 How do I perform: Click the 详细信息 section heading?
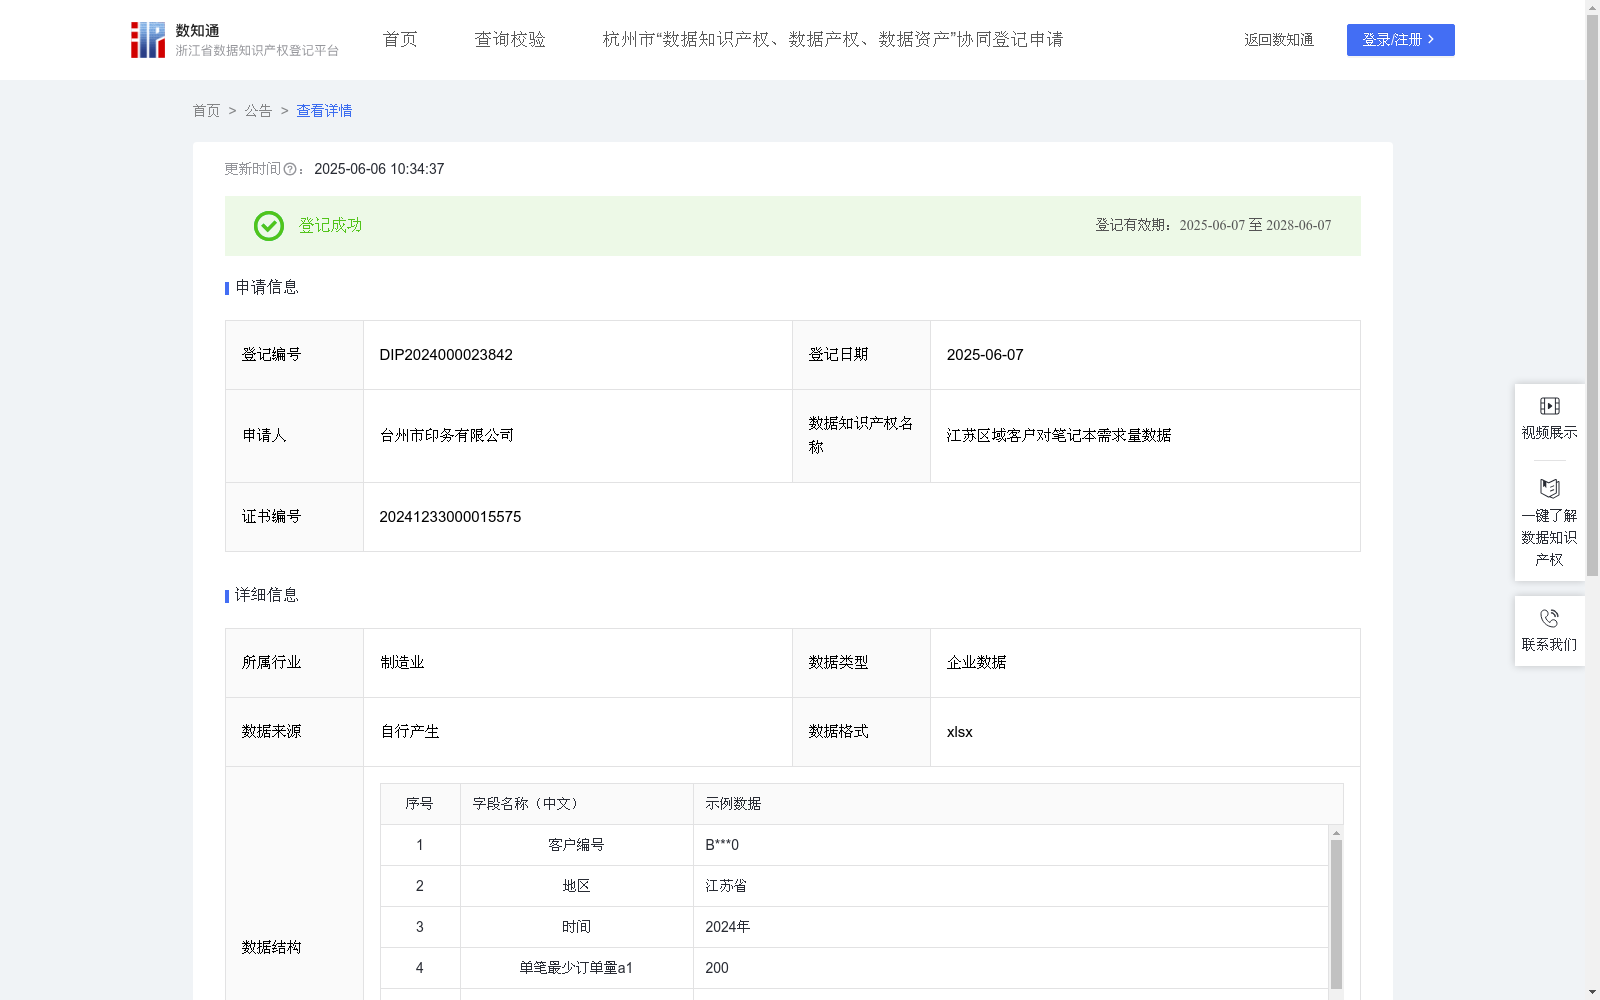[x=267, y=595]
